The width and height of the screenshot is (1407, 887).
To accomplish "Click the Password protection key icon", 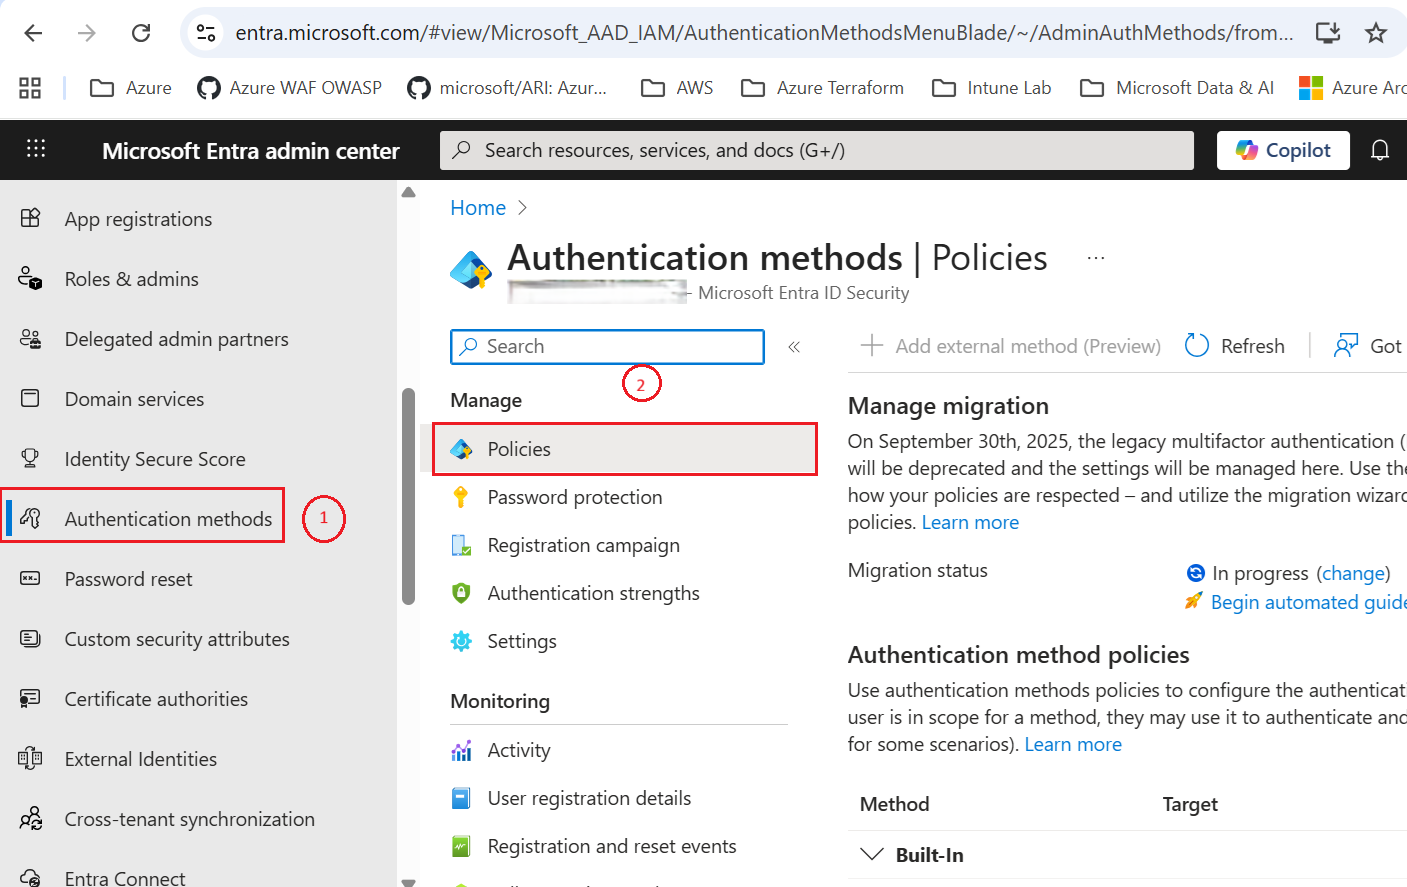I will [461, 497].
